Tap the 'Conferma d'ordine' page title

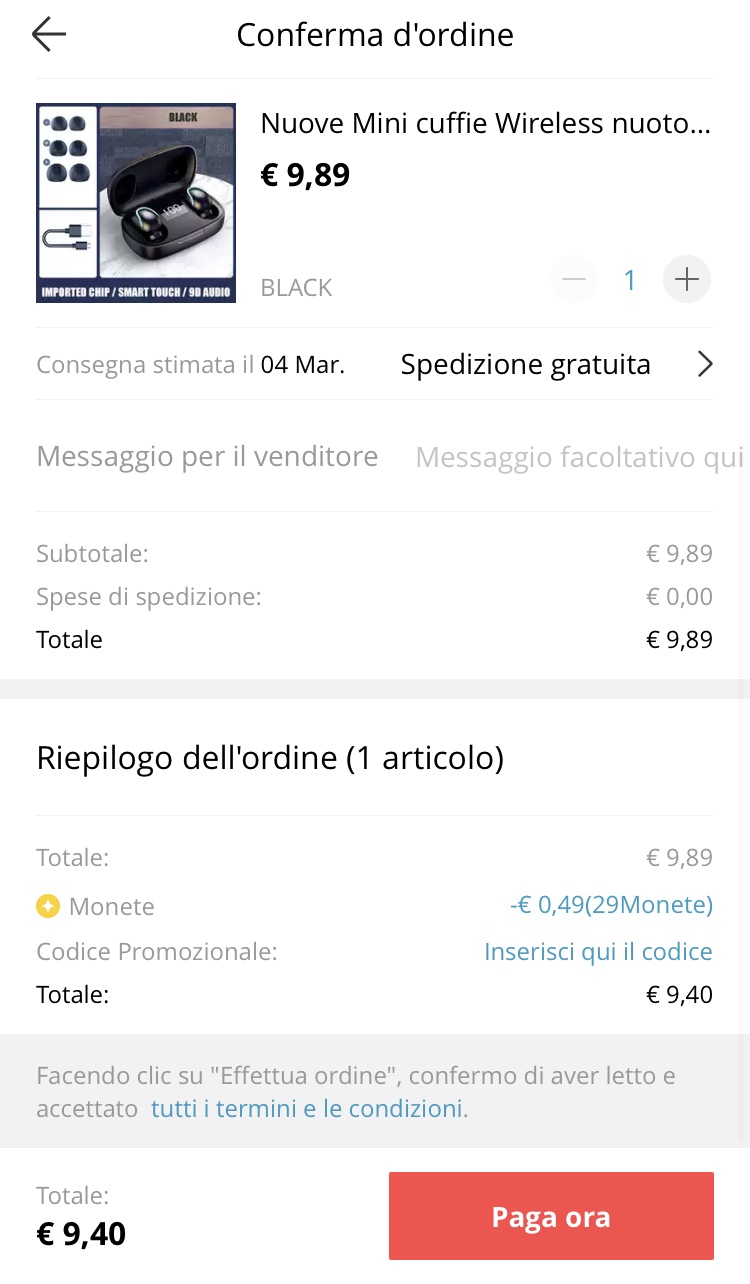[x=375, y=35]
